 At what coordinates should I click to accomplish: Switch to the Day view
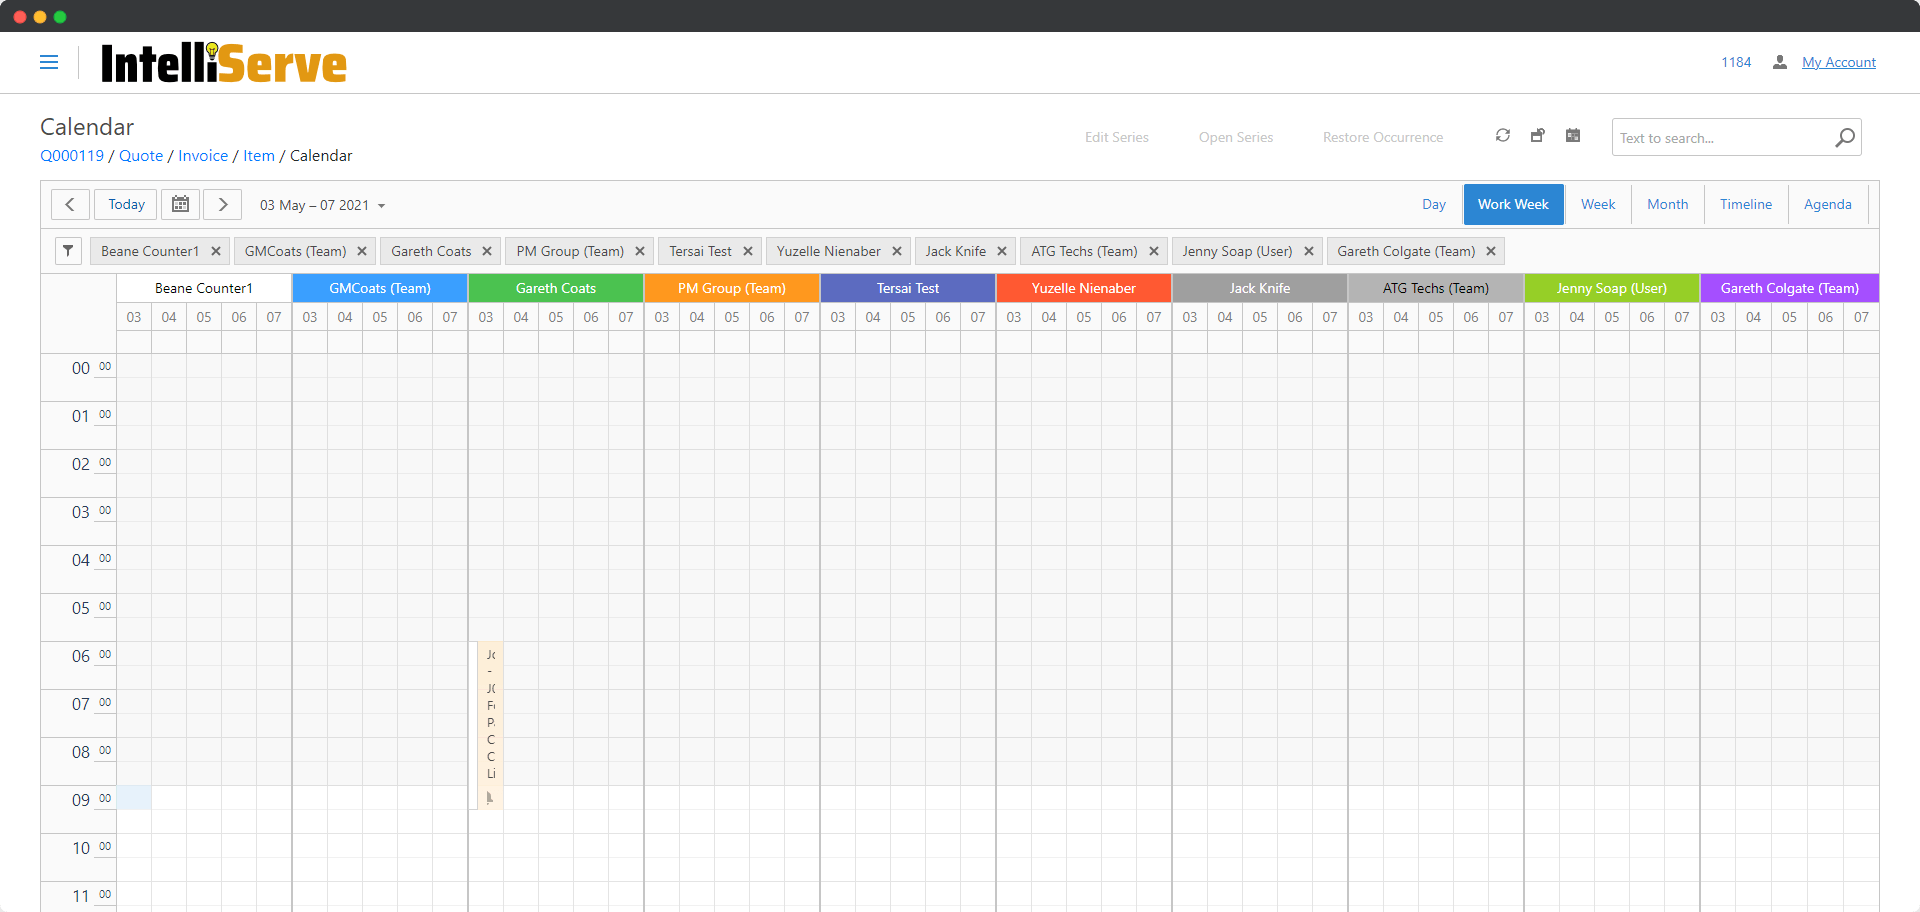click(1434, 205)
